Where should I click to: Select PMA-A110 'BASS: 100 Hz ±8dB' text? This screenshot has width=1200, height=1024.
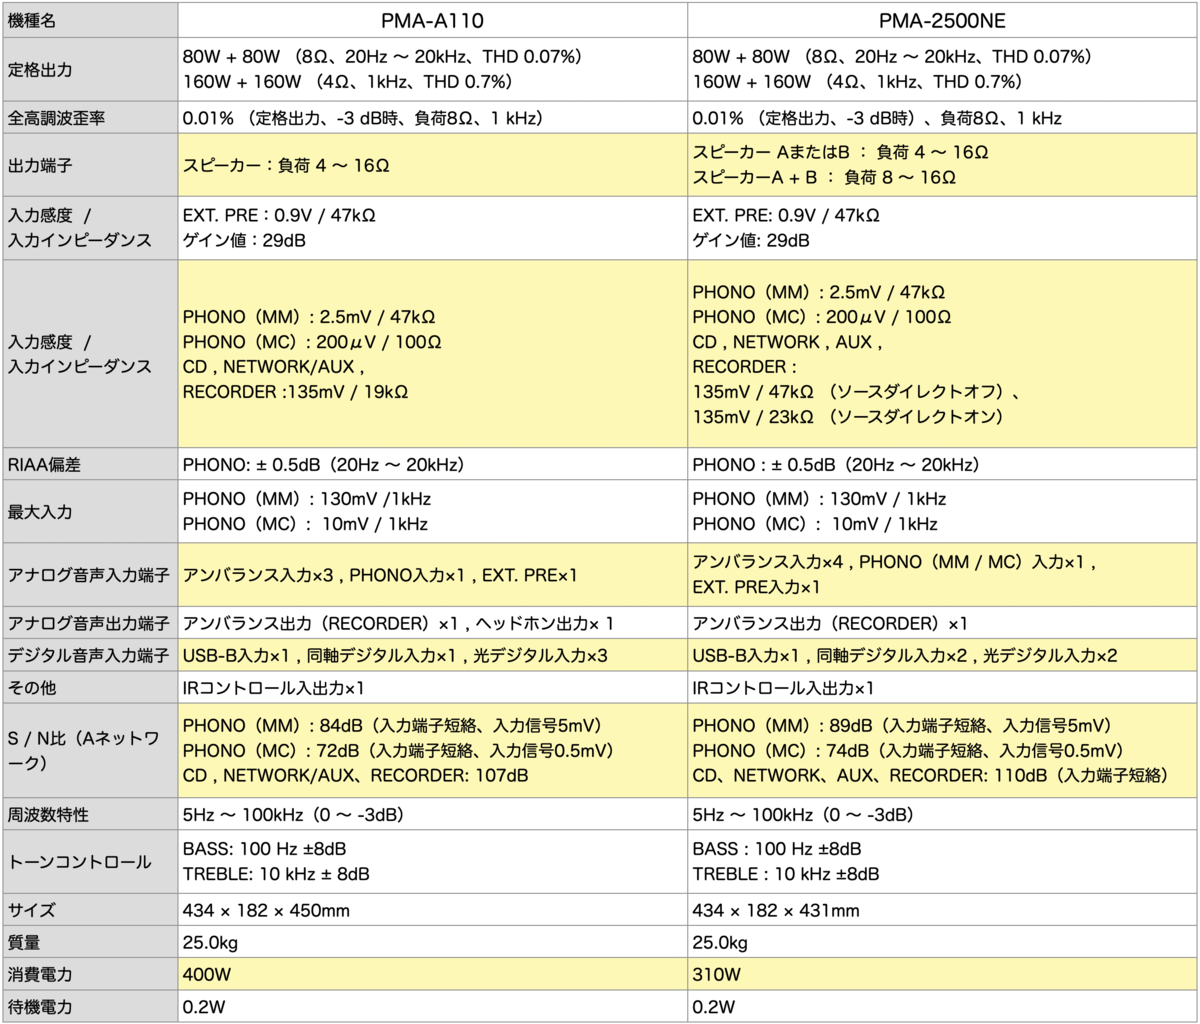[265, 849]
